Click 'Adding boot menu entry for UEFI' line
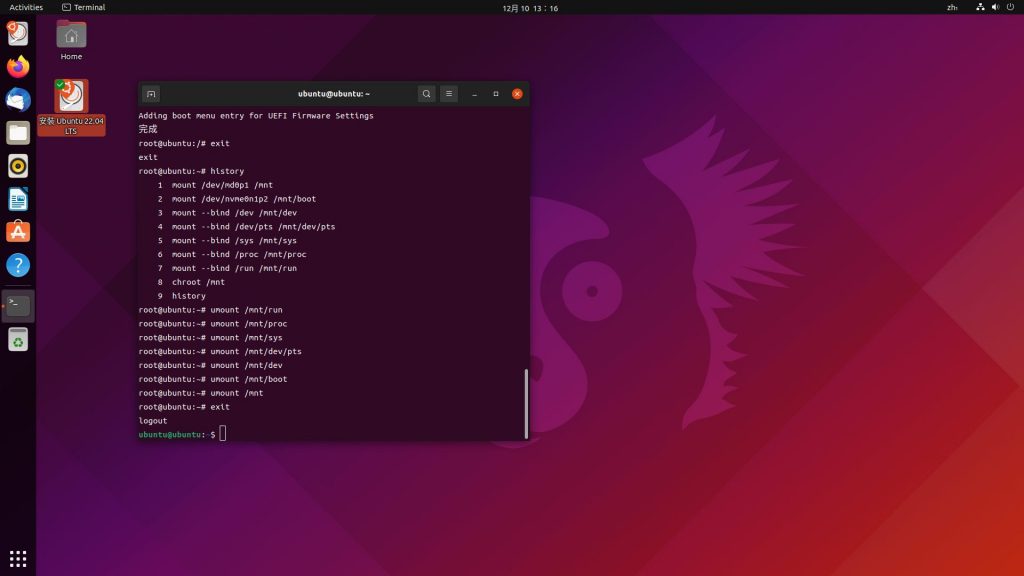The width and height of the screenshot is (1024, 576). [x=256, y=116]
